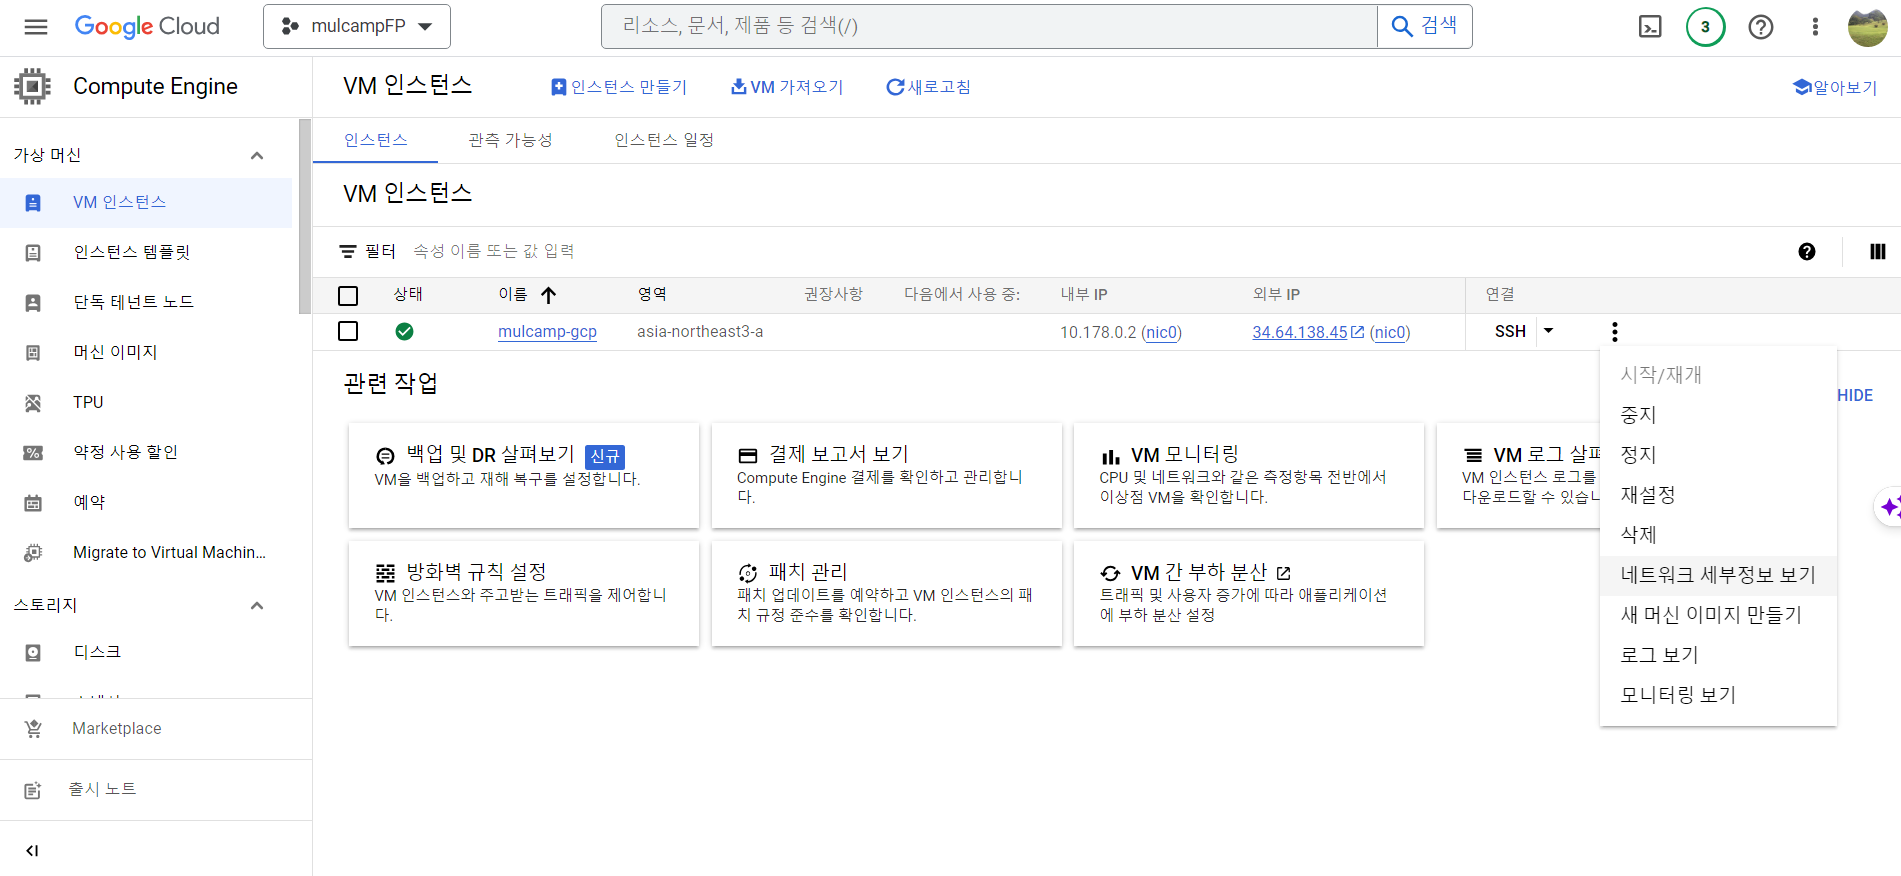Click the filter help question mark icon
This screenshot has width=1901, height=876.
pyautogui.click(x=1806, y=252)
